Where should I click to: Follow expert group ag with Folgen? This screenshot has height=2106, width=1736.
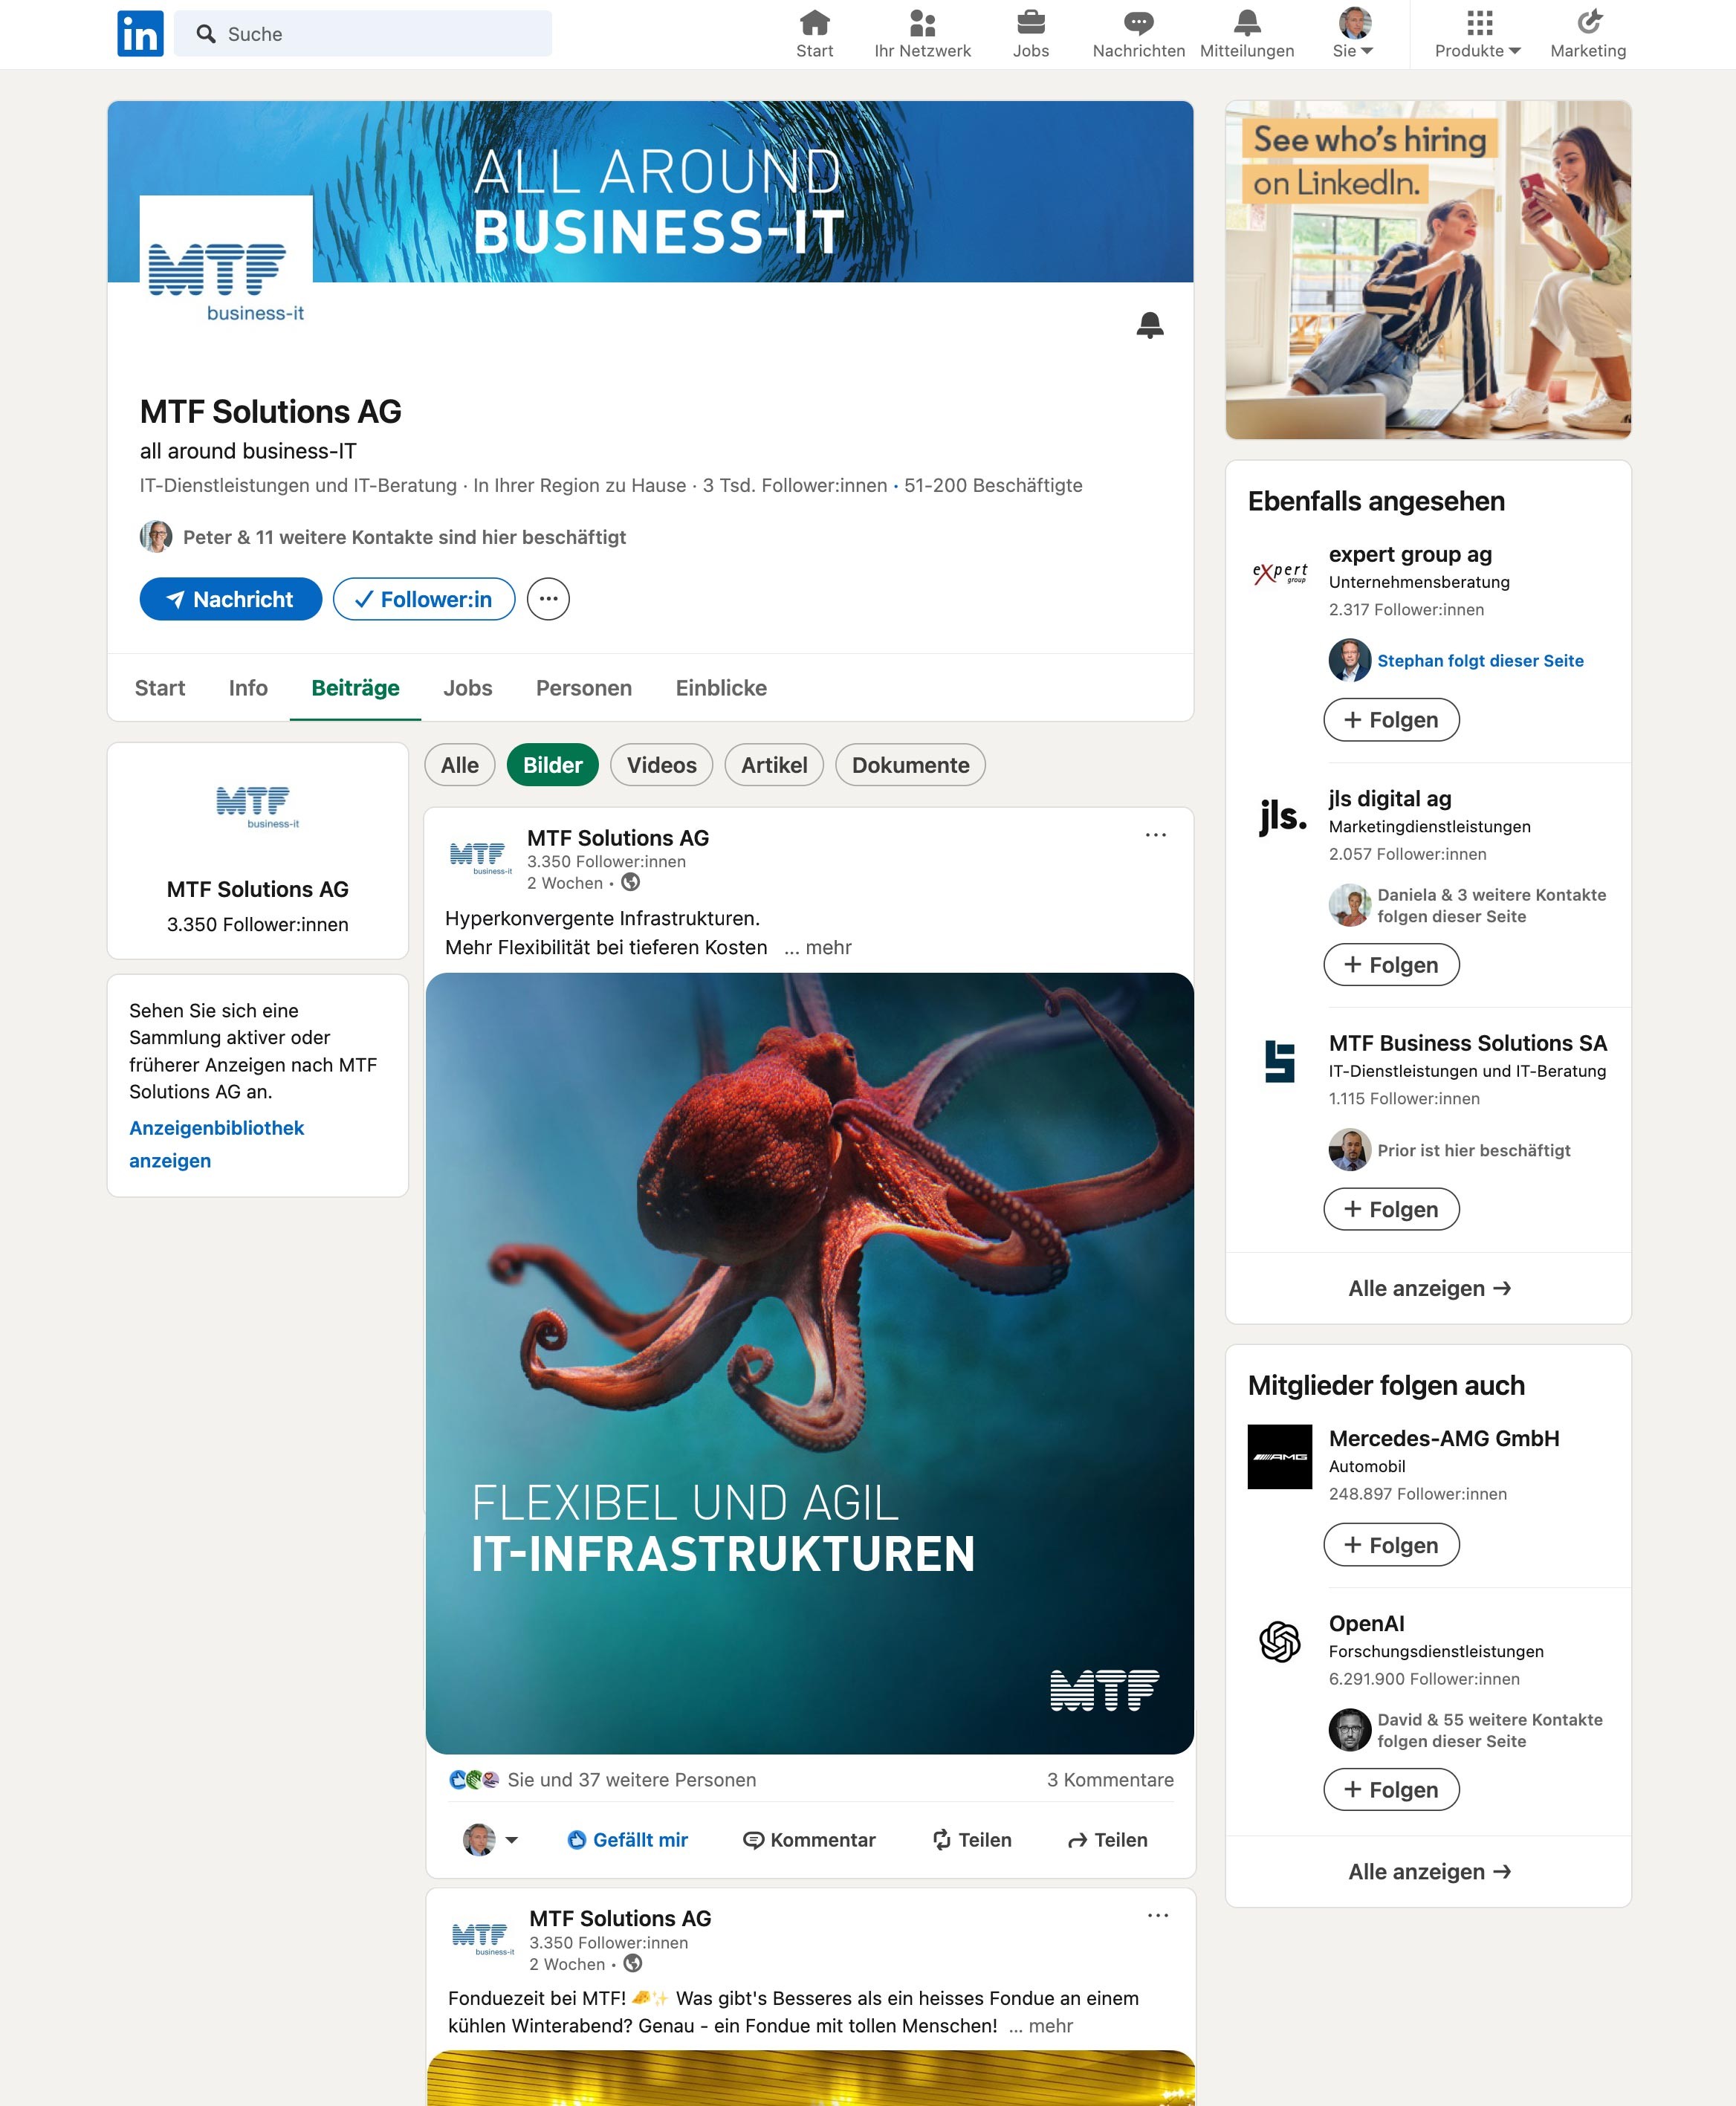click(x=1391, y=720)
